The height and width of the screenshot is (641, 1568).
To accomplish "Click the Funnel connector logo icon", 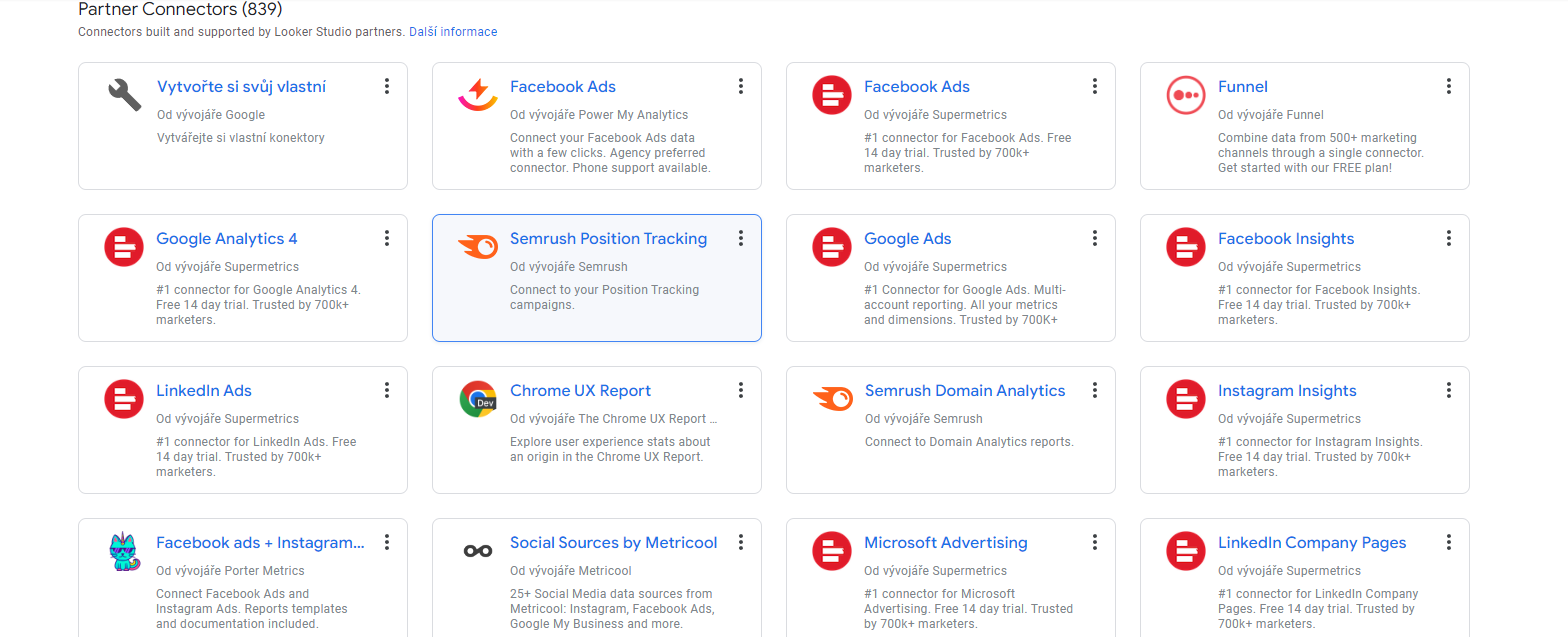I will 1186,95.
